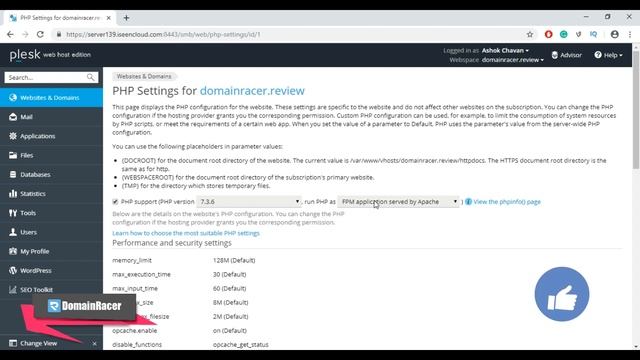Viewport: 640px width, 360px height.
Task: Click the Applications gear icon
Action: click(13, 136)
